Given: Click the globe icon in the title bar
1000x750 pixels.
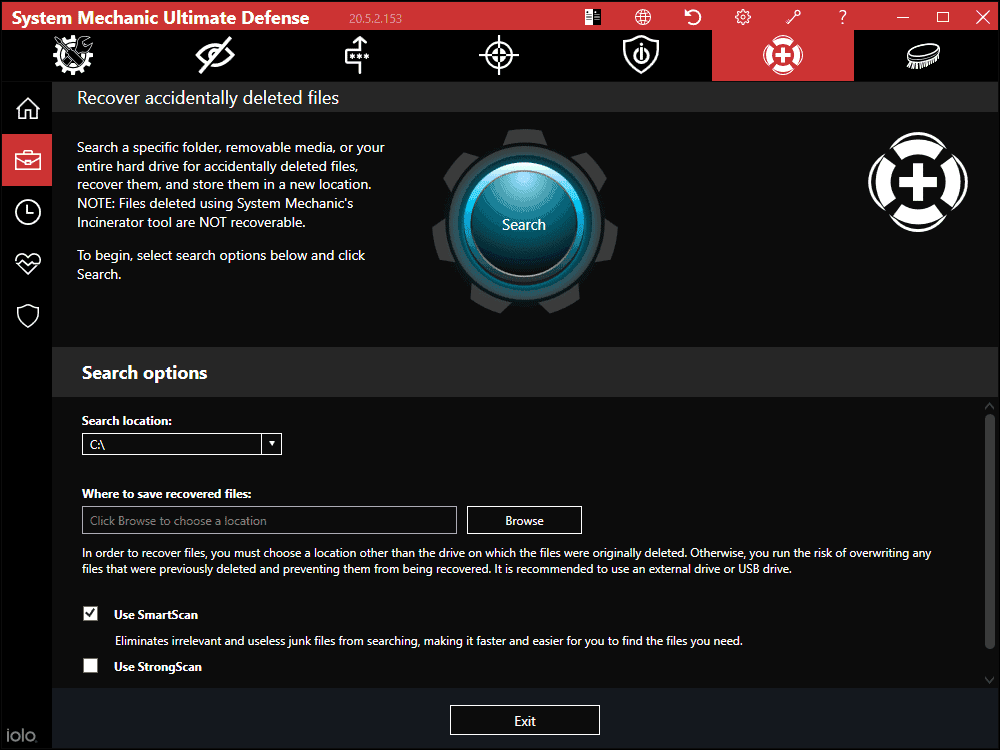Looking at the screenshot, I should (642, 16).
